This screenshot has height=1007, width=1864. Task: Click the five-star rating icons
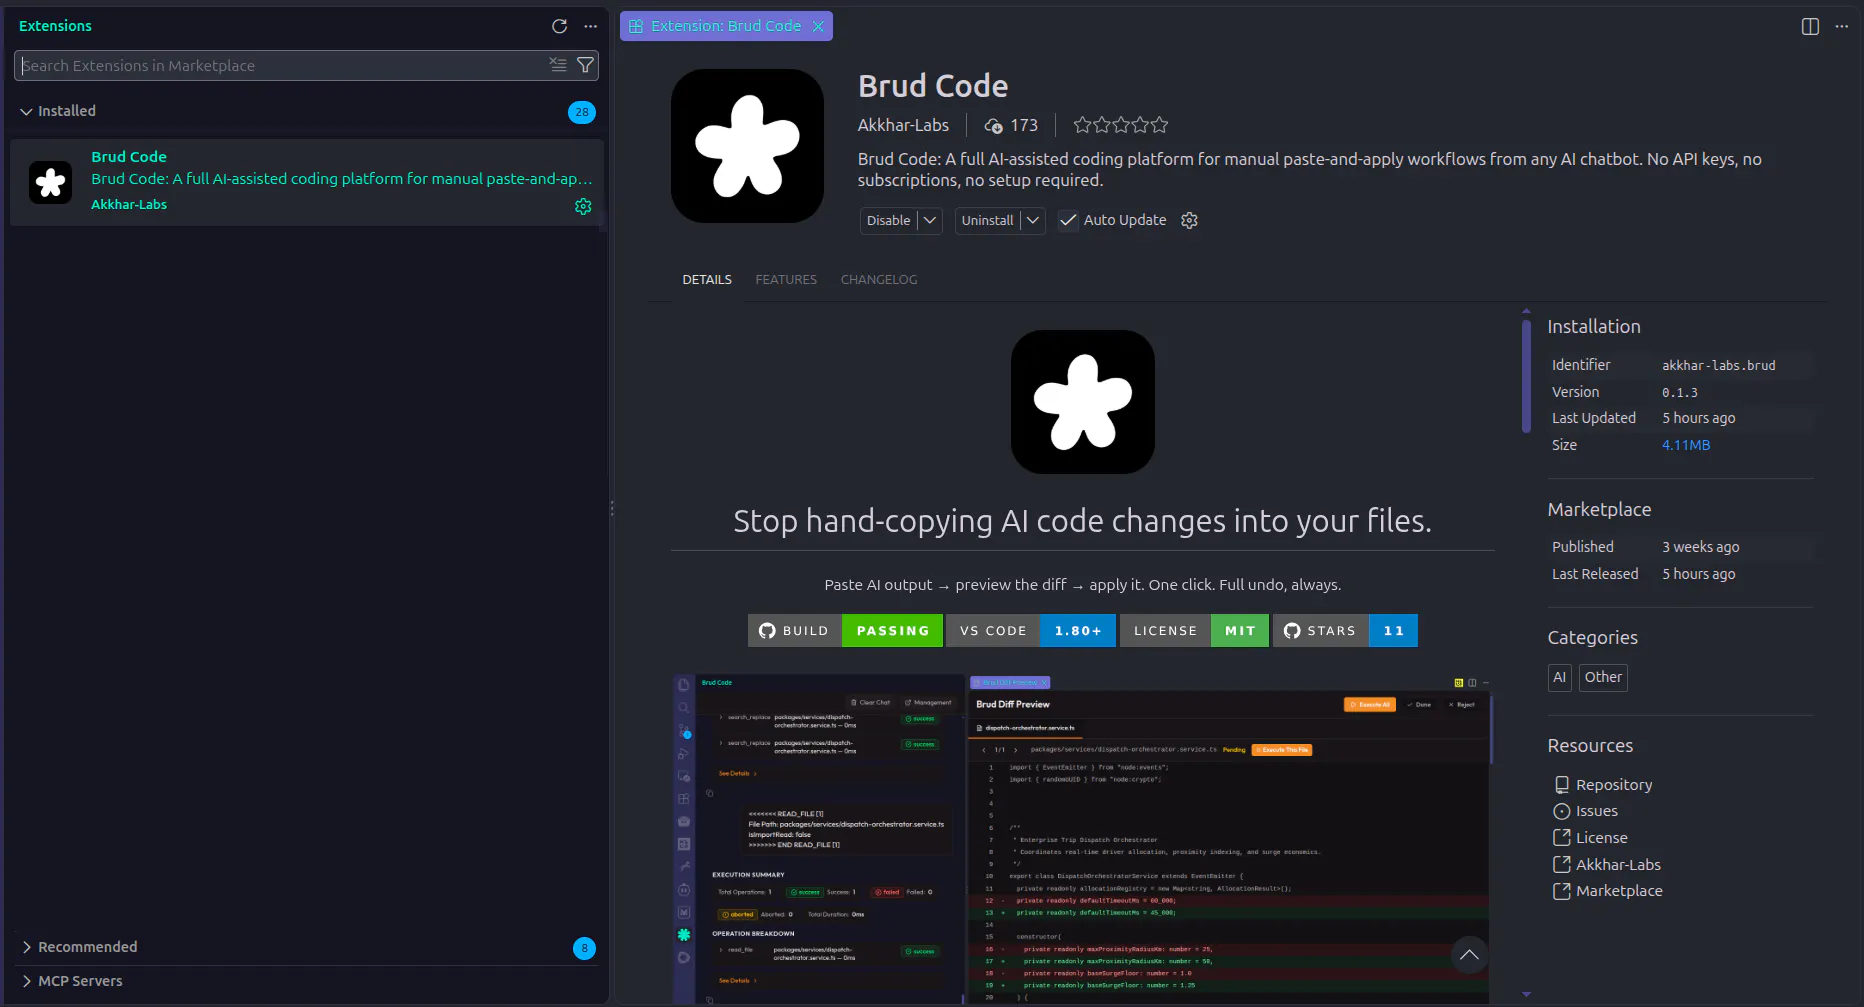1121,125
